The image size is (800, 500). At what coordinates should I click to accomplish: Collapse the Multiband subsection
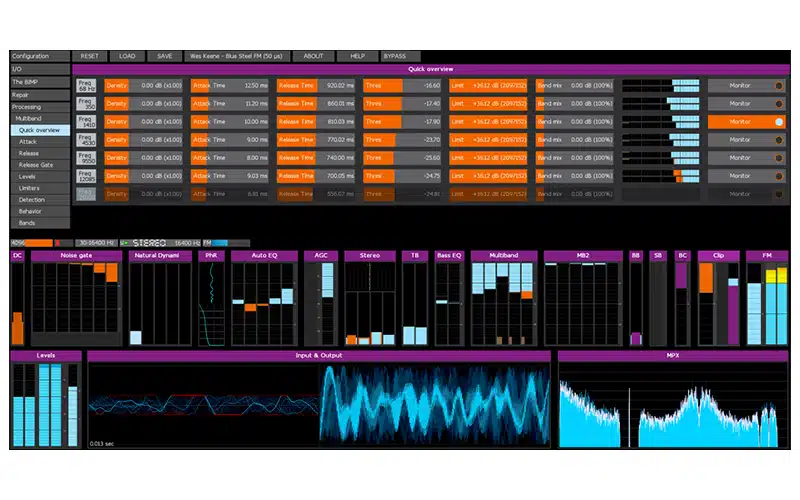(x=40, y=118)
